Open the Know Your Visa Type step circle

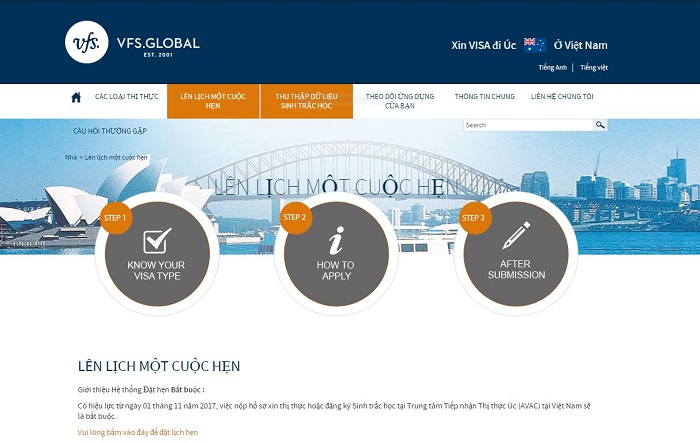pyautogui.click(x=157, y=254)
